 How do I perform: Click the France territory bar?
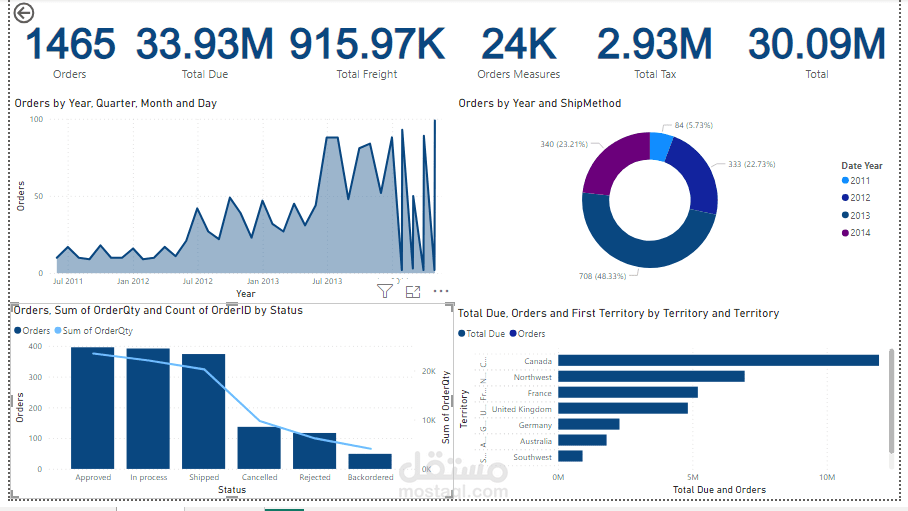(628, 393)
